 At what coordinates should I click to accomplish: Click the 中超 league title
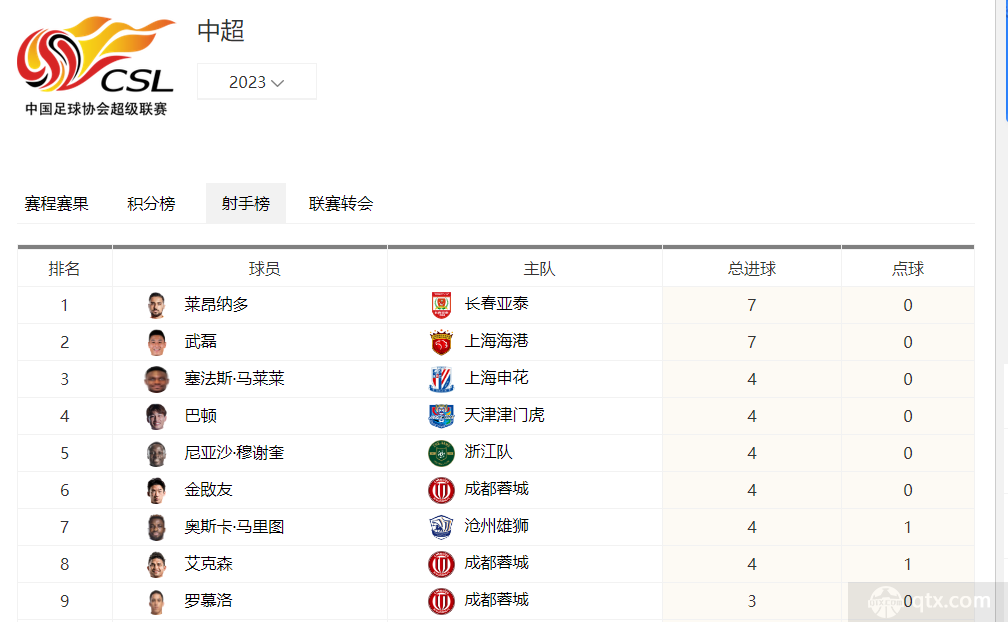tap(220, 31)
